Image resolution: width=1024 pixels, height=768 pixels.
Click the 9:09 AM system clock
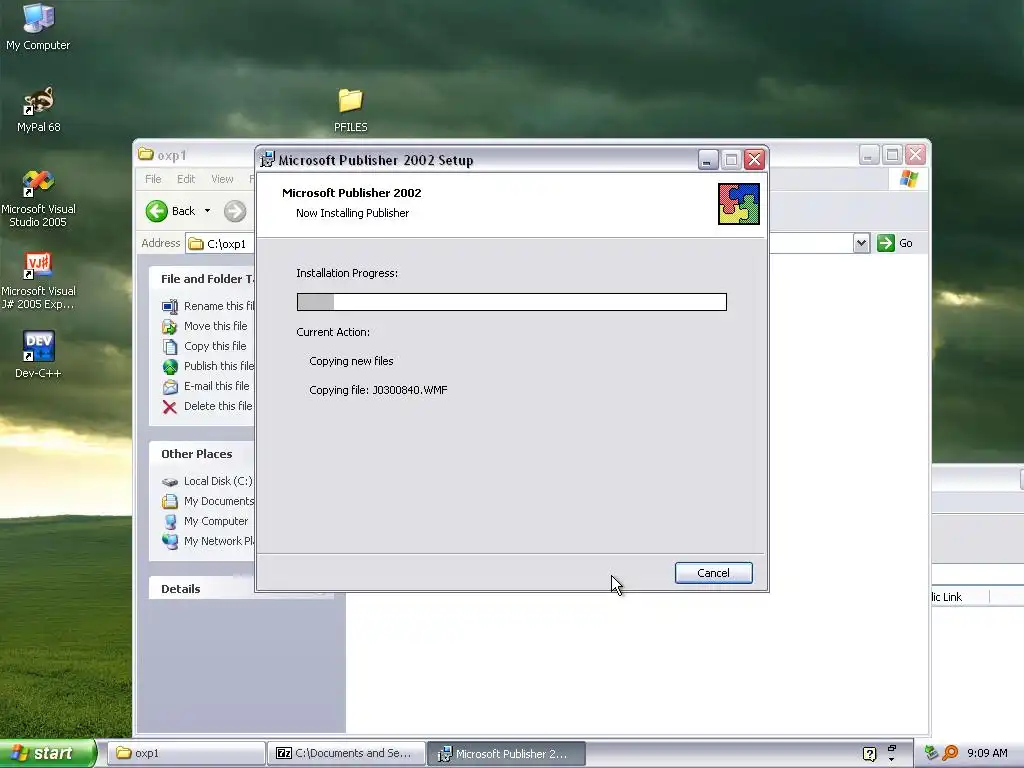coord(987,753)
